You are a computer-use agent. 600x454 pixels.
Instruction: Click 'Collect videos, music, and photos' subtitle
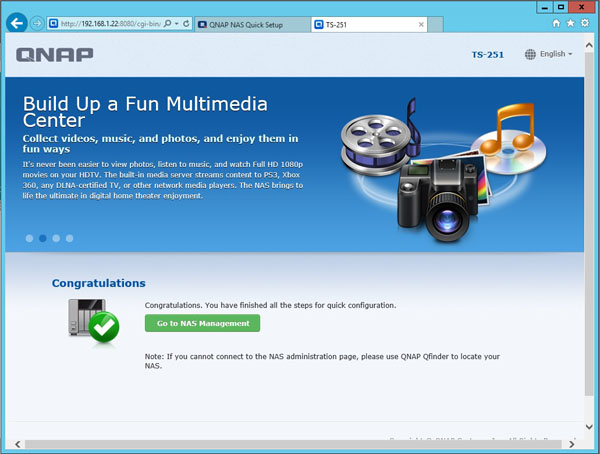pos(160,144)
